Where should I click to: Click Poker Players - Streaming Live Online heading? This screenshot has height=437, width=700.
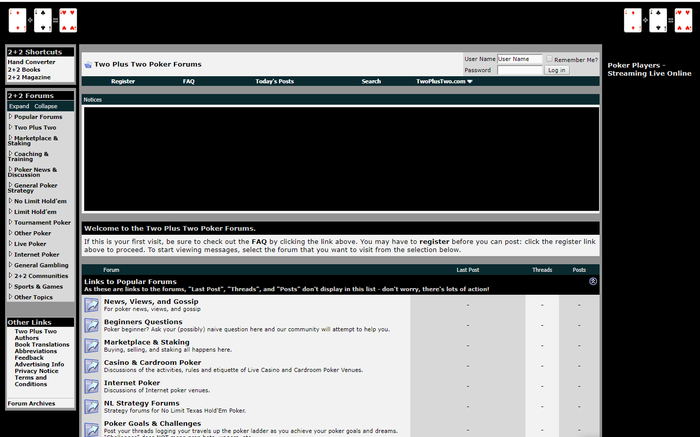click(649, 69)
